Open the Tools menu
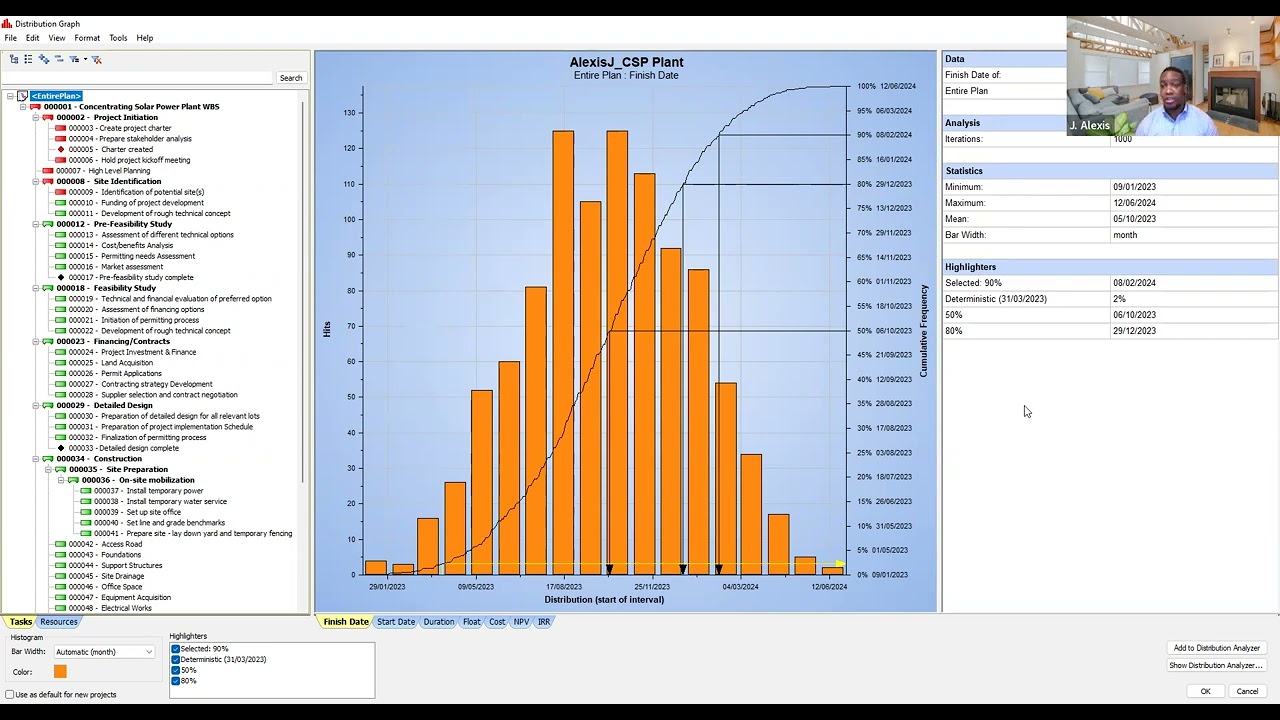1280x720 pixels. pyautogui.click(x=118, y=38)
